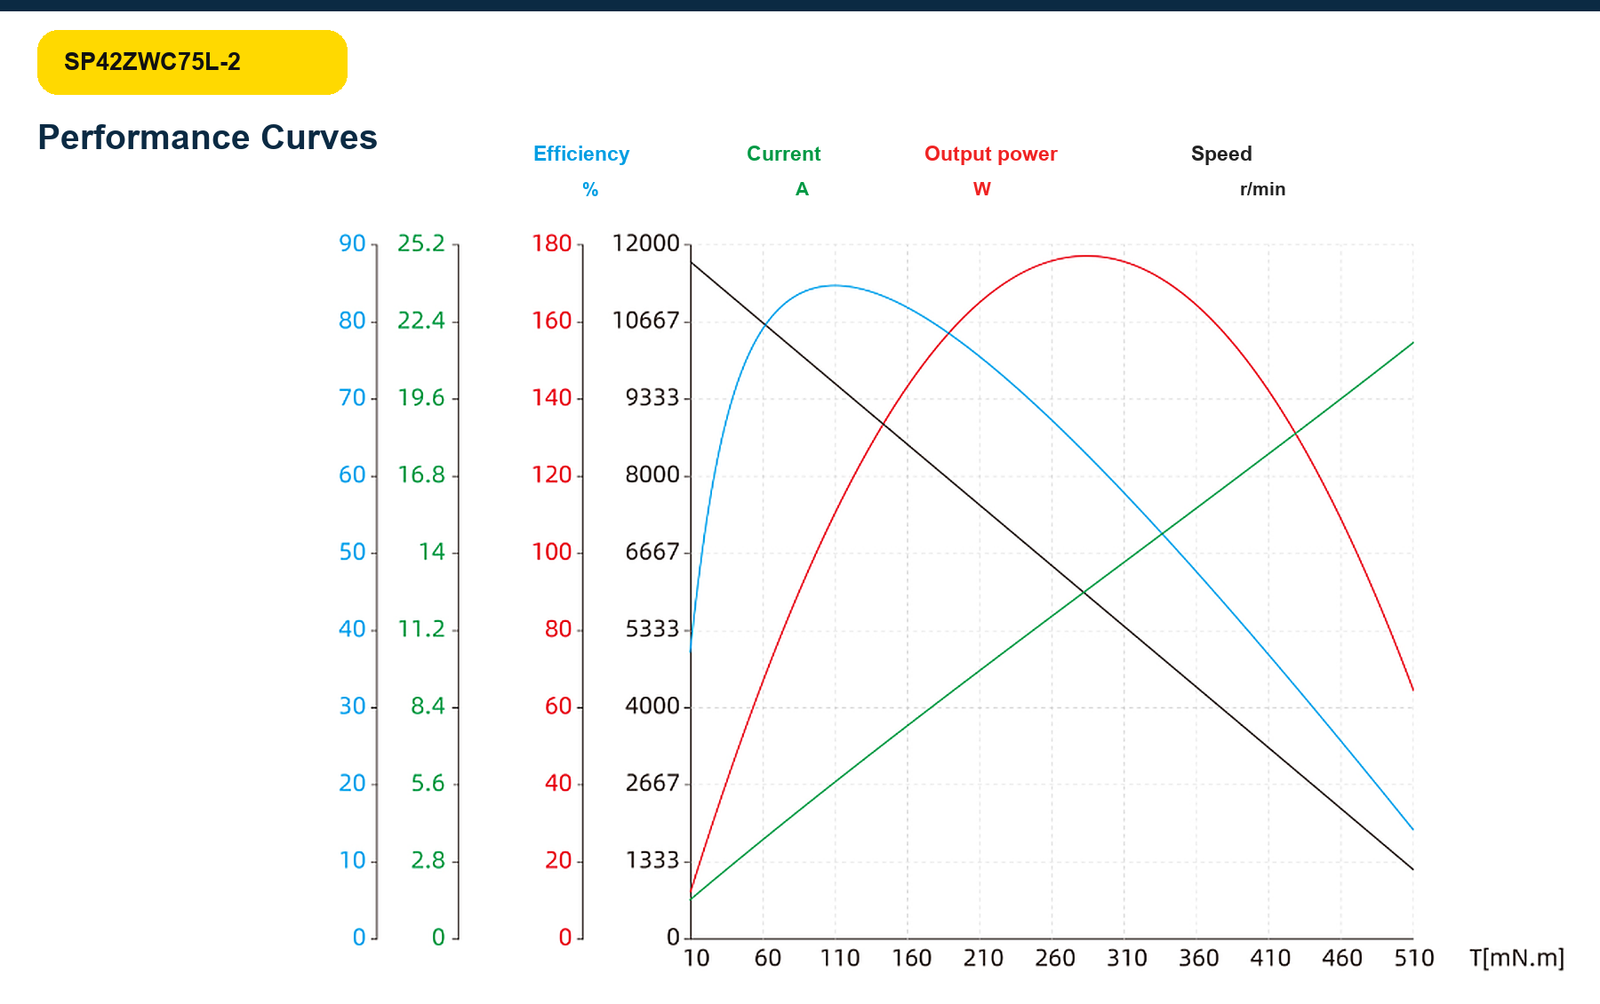
Task: Click the 260 torque axis value
Action: coord(1055,958)
